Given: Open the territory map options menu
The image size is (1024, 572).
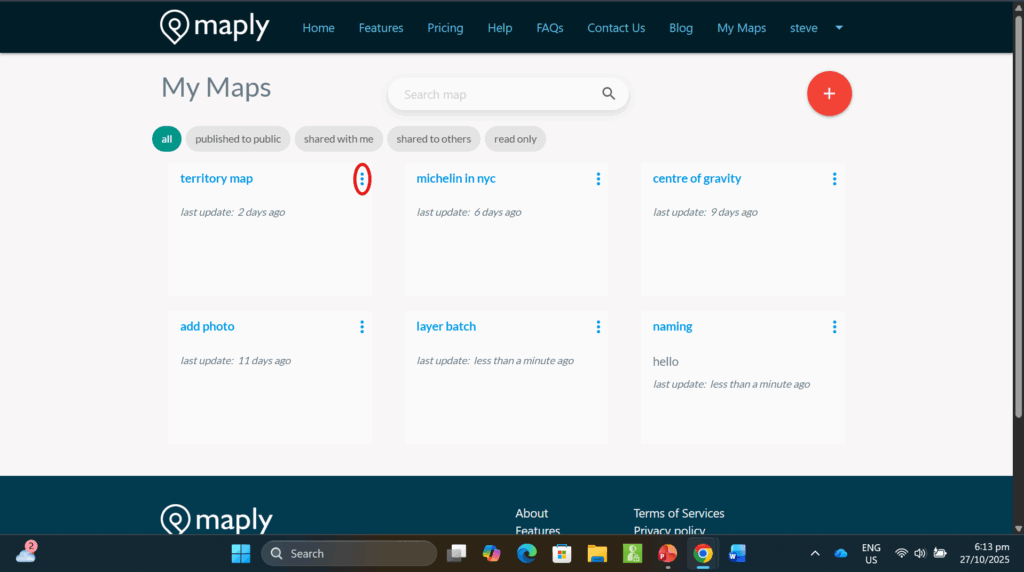Looking at the screenshot, I should coord(362,179).
